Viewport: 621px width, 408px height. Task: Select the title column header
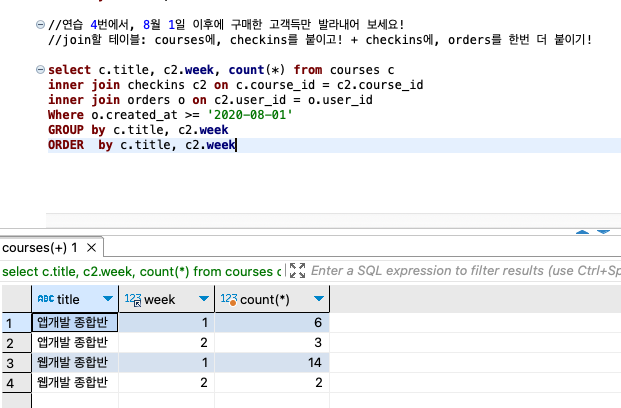[x=75, y=299]
